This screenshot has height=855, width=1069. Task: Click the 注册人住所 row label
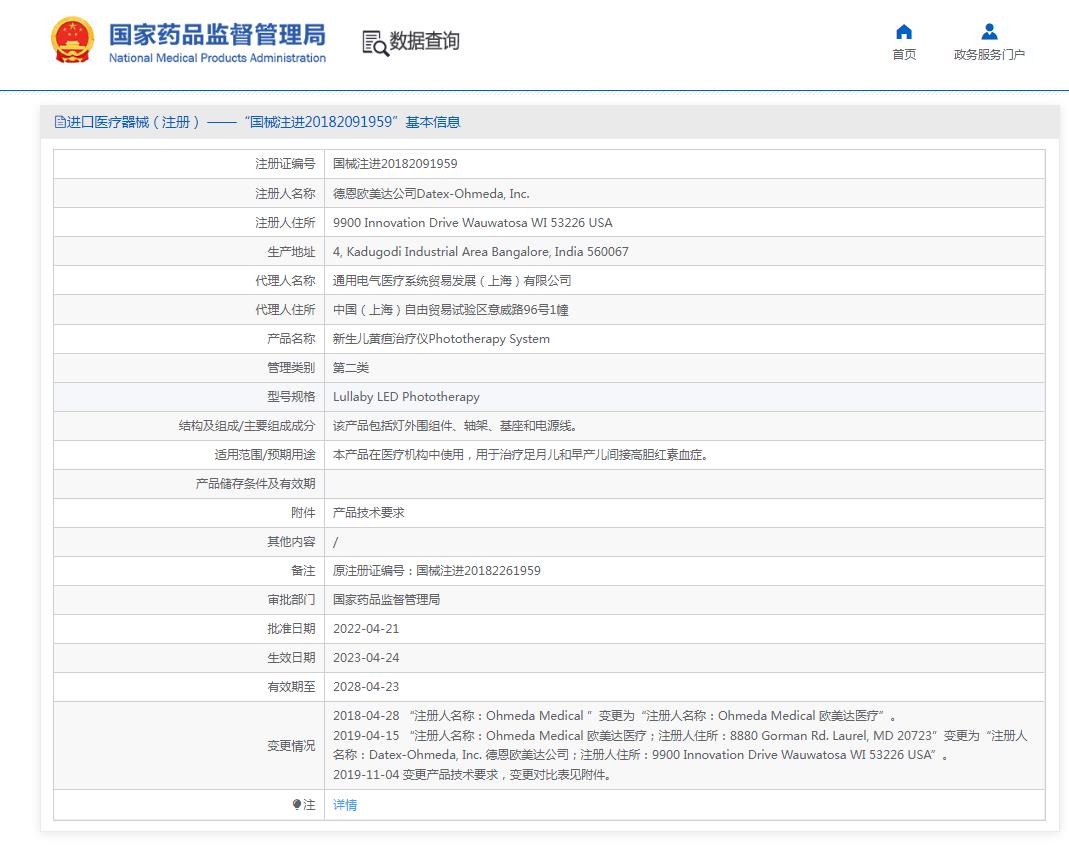[285, 222]
